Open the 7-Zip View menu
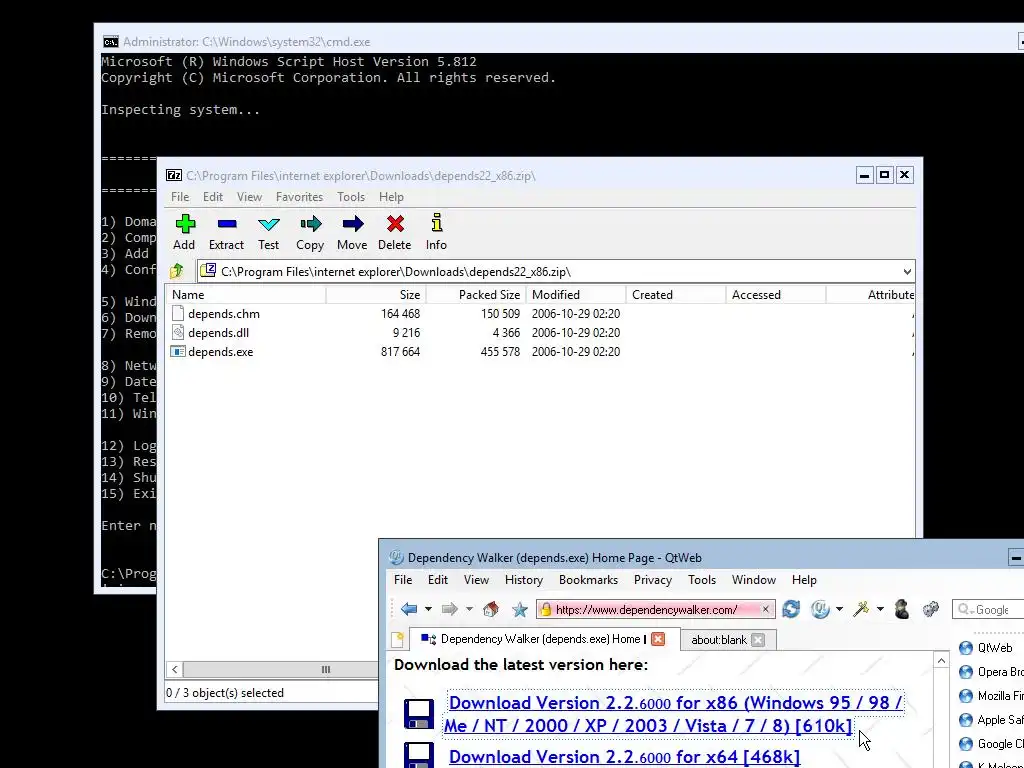This screenshot has width=1024, height=768. coord(249,197)
